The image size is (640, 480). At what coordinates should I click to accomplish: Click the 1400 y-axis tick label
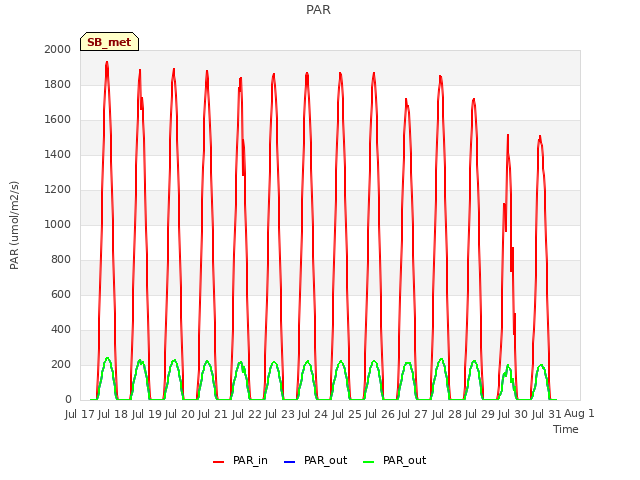[58, 154]
